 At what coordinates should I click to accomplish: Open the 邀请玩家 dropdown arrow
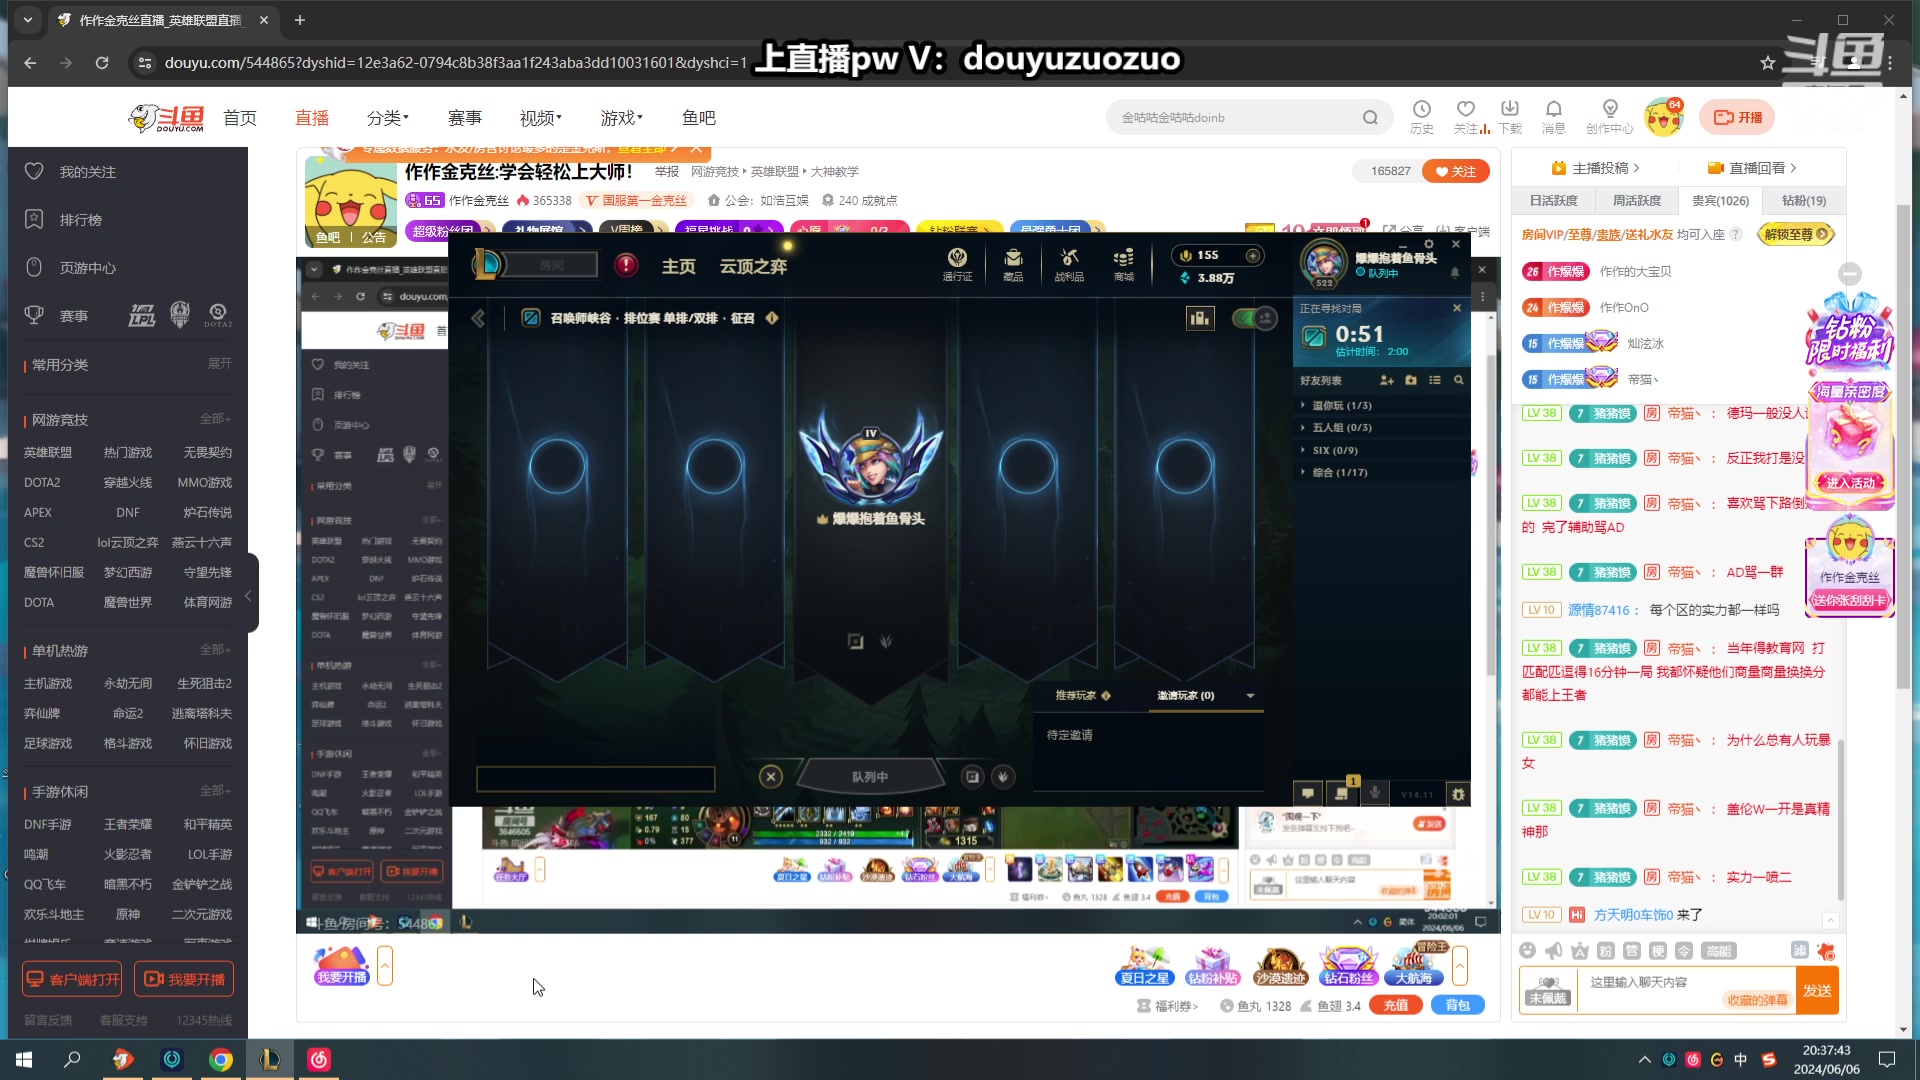[x=1250, y=696]
